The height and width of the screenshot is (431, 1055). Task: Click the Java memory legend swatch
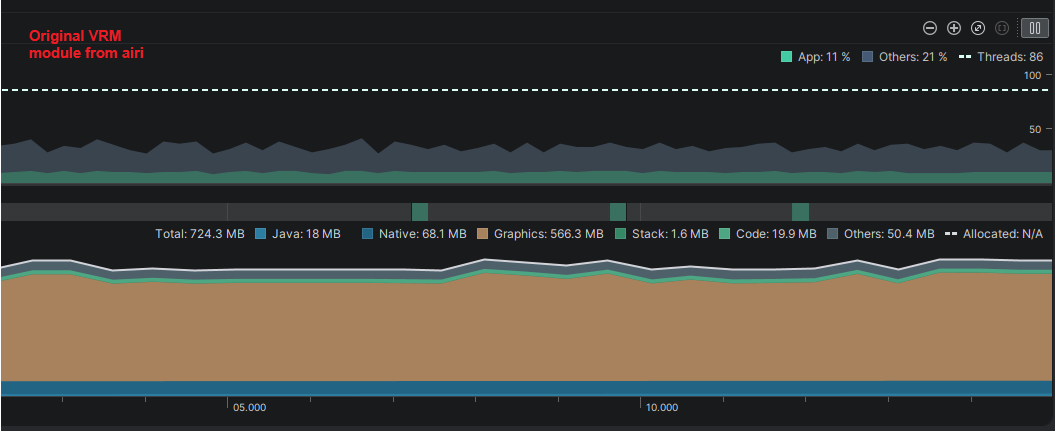(x=262, y=234)
